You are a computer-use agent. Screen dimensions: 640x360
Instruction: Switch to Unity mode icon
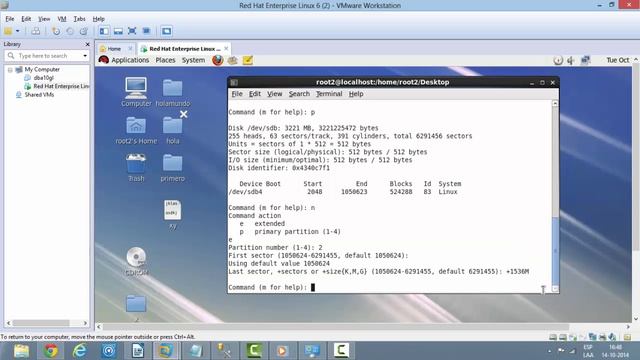(146, 31)
